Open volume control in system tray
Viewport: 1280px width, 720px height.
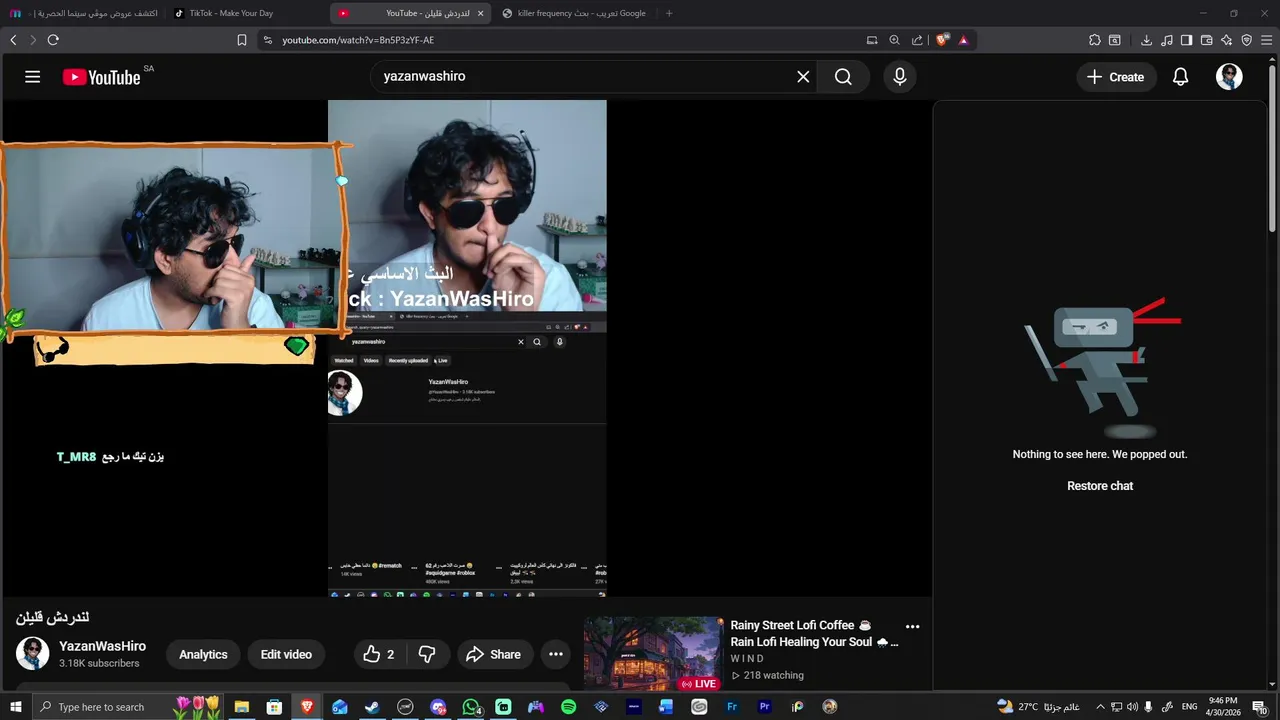click(x=1133, y=707)
